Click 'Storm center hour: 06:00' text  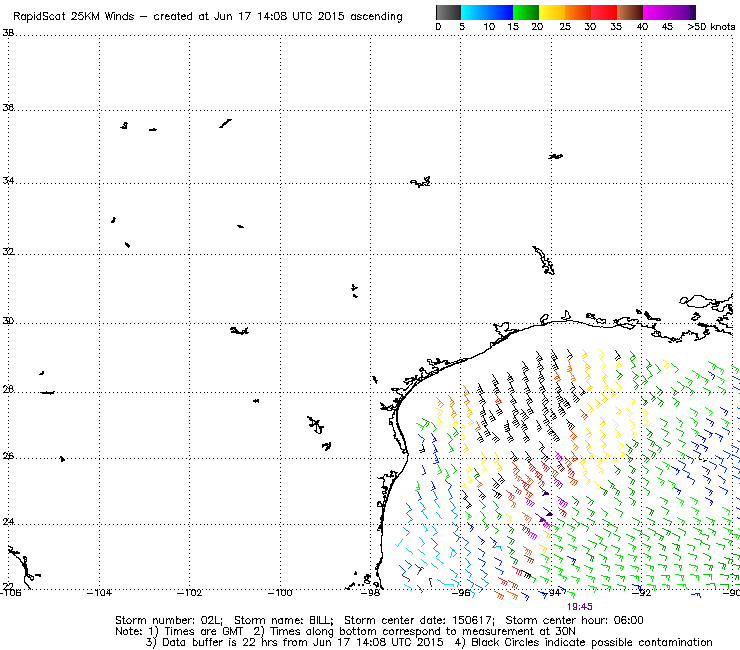click(x=574, y=620)
